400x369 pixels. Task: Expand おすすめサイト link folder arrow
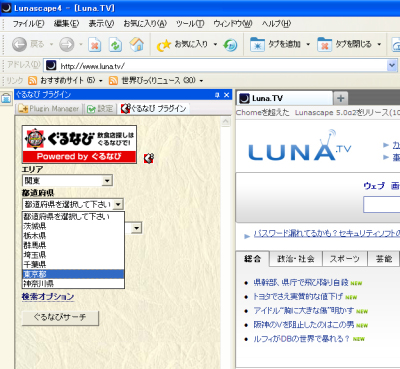click(x=100, y=81)
